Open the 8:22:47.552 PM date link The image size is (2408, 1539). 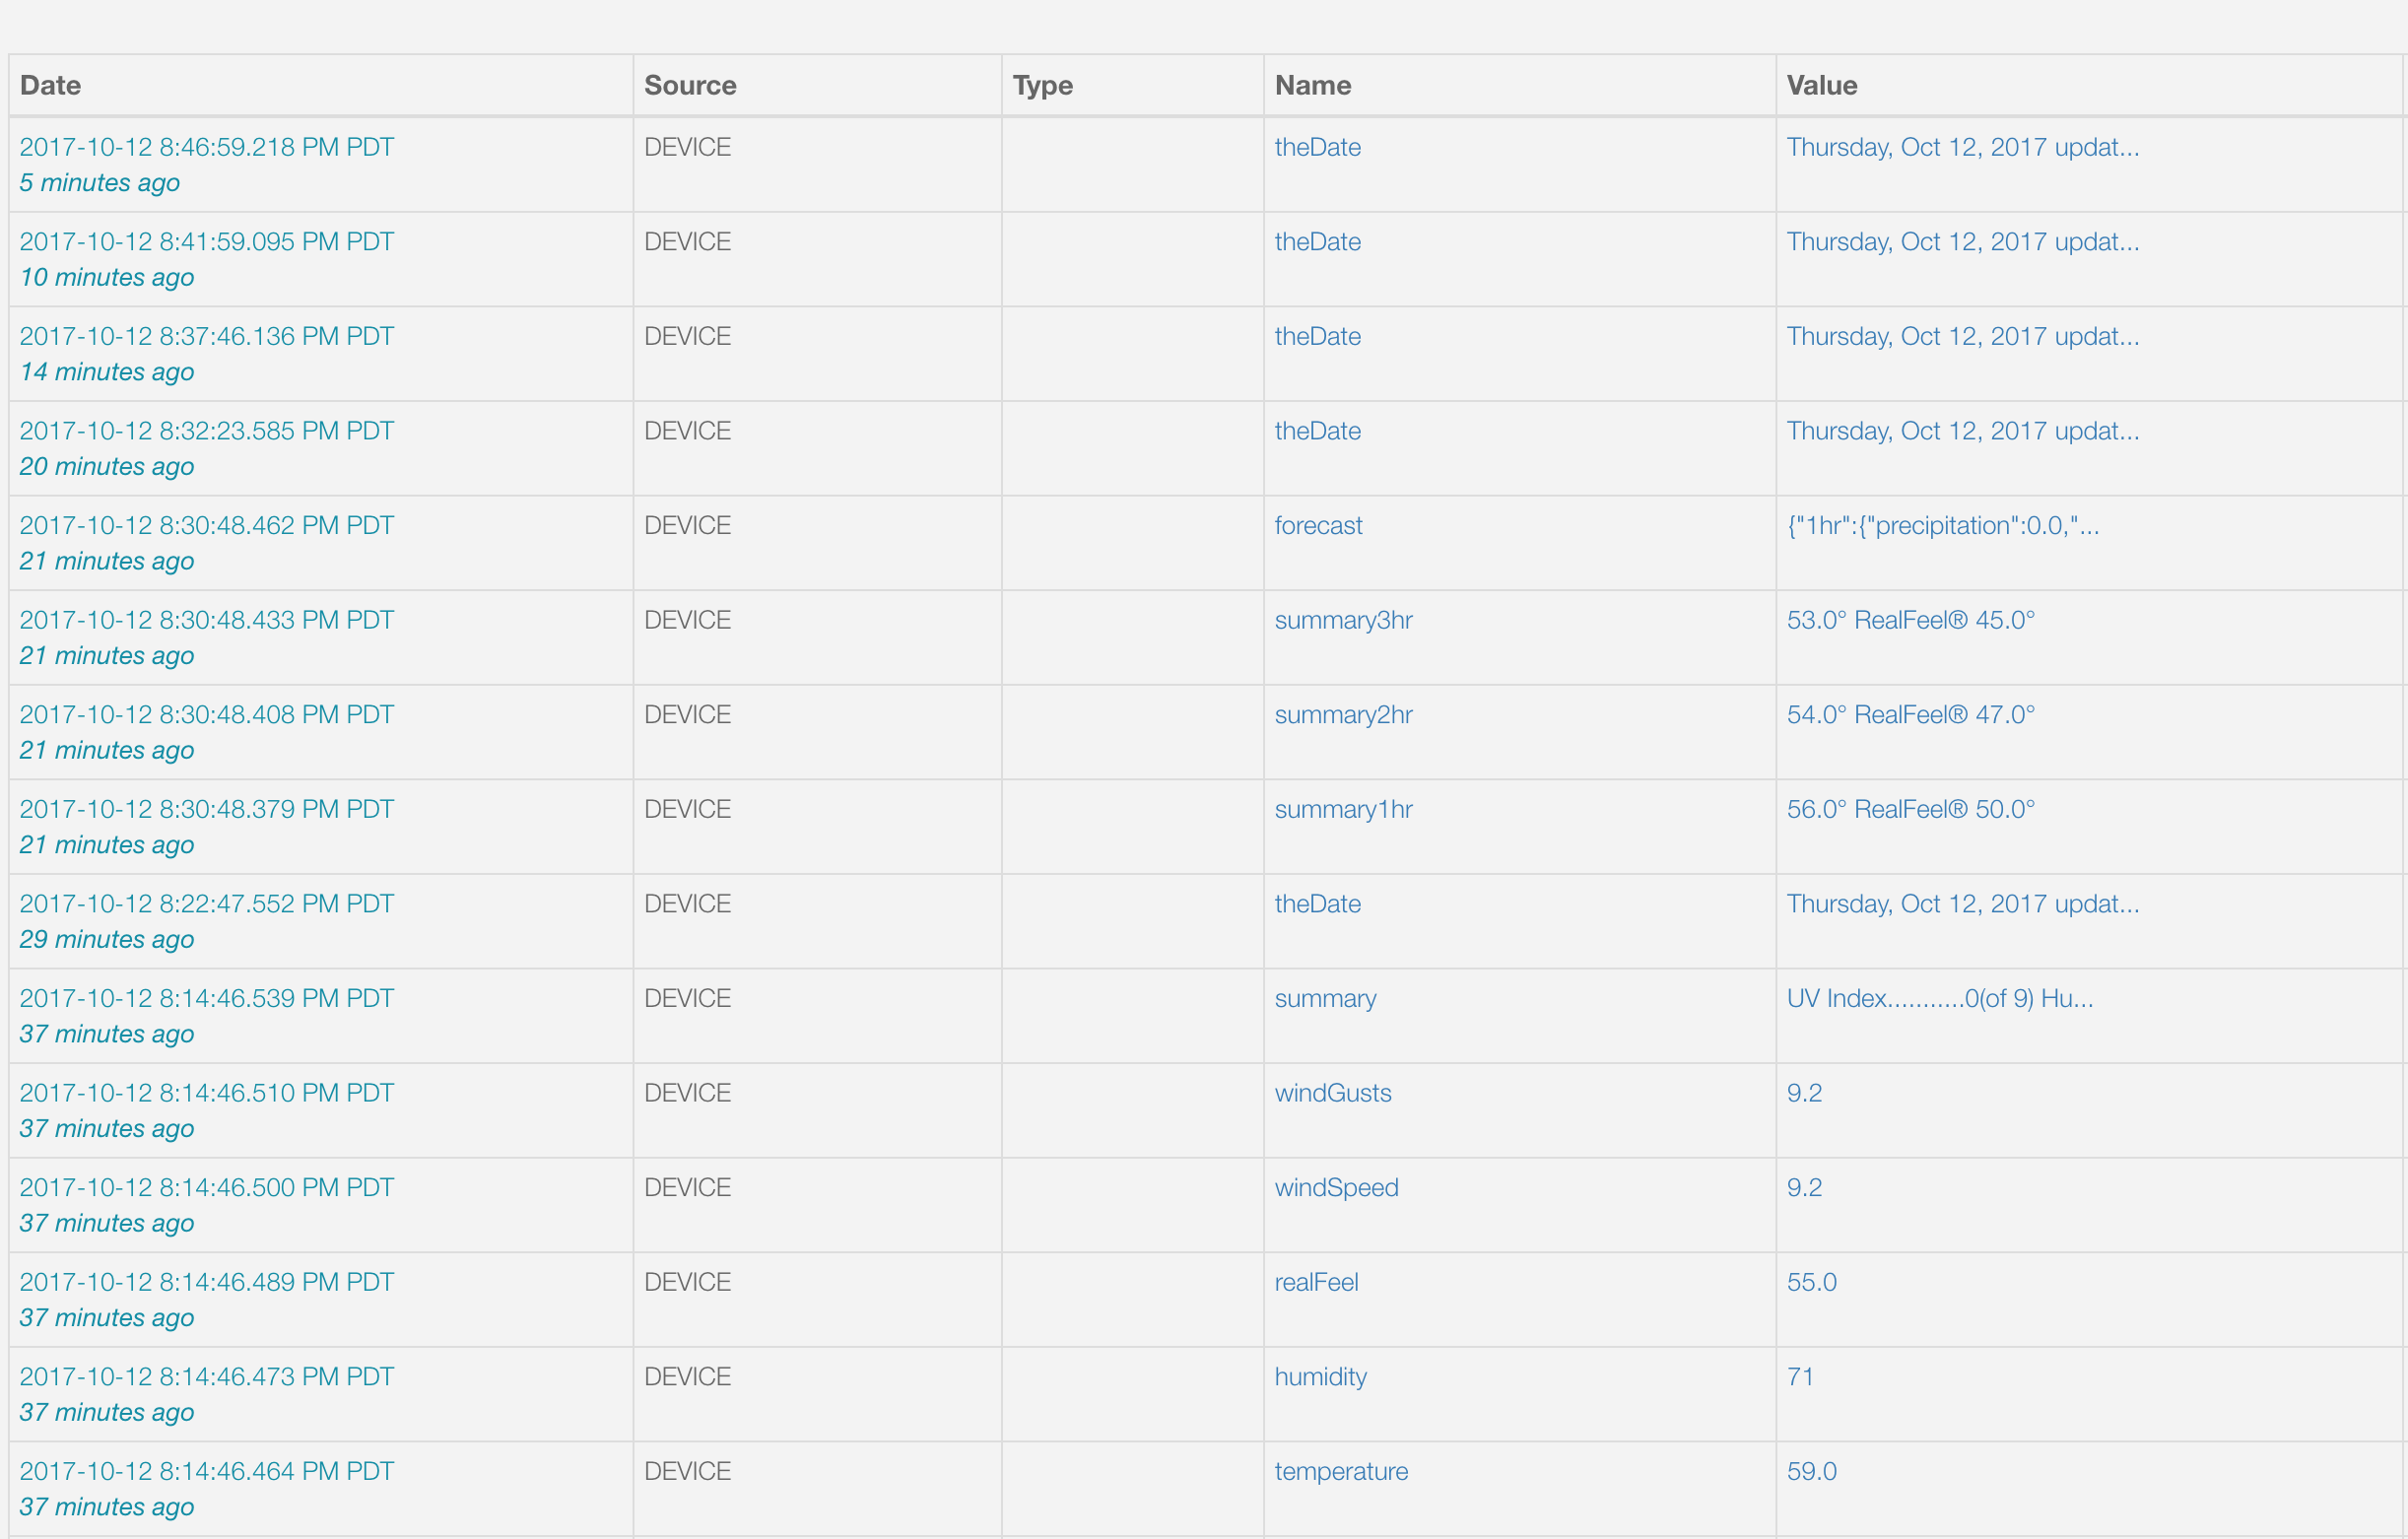pos(207,904)
